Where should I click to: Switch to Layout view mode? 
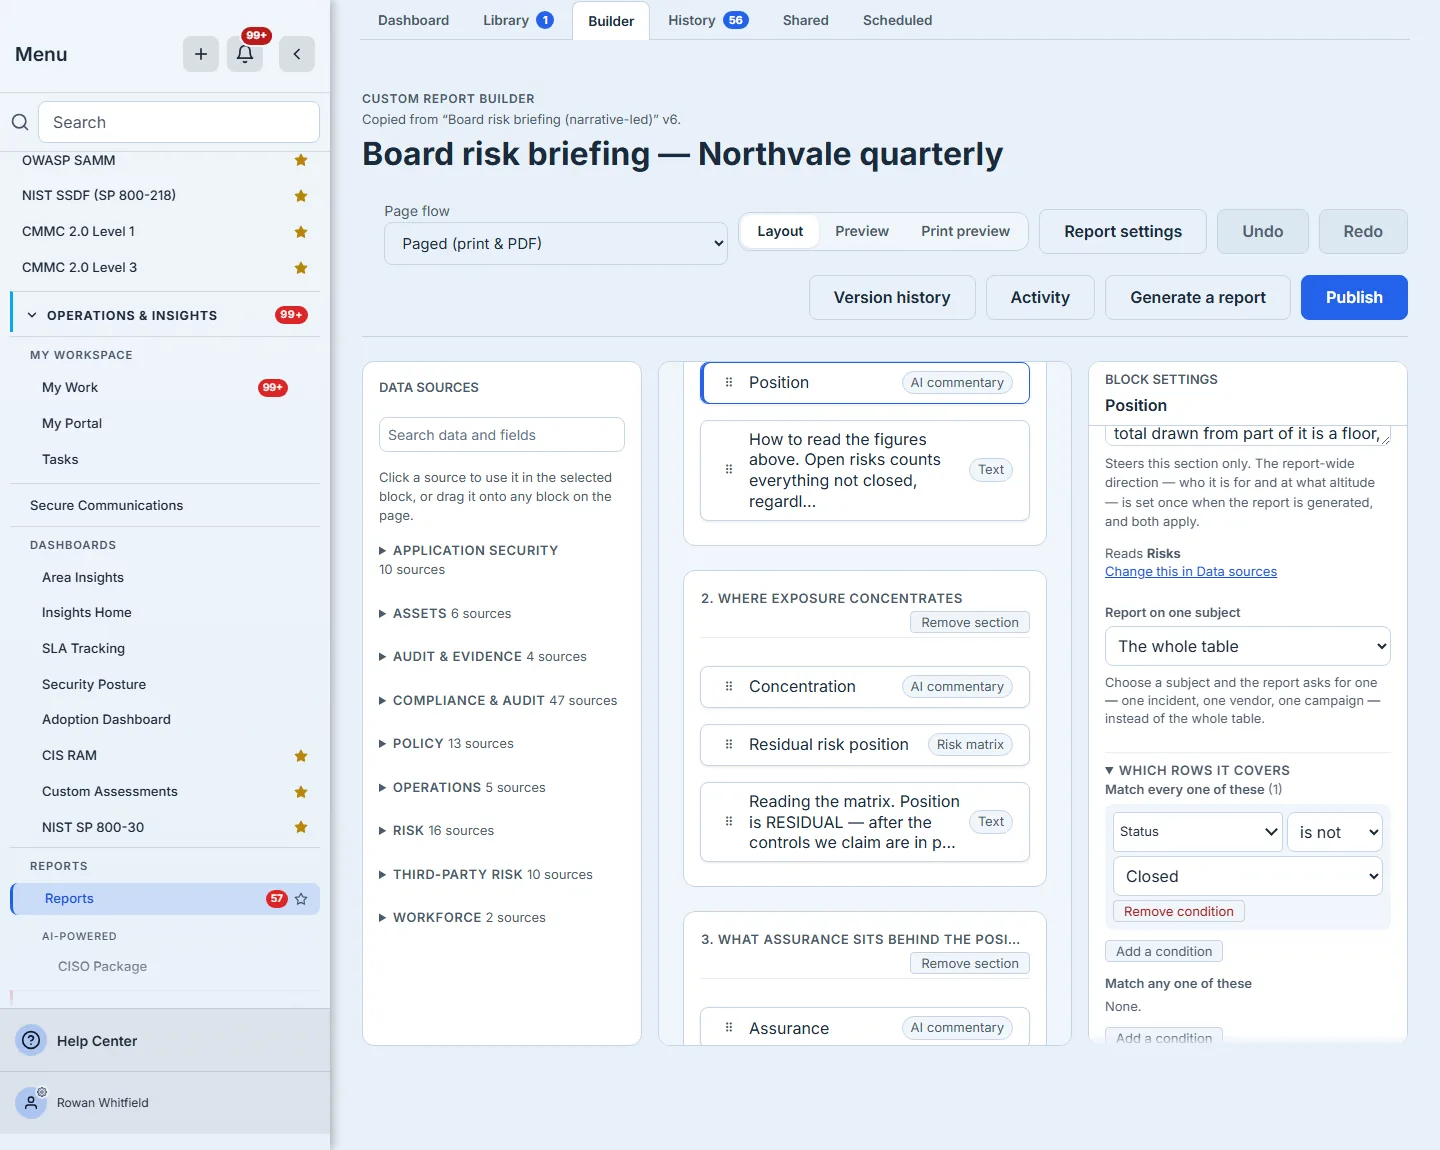pyautogui.click(x=780, y=231)
